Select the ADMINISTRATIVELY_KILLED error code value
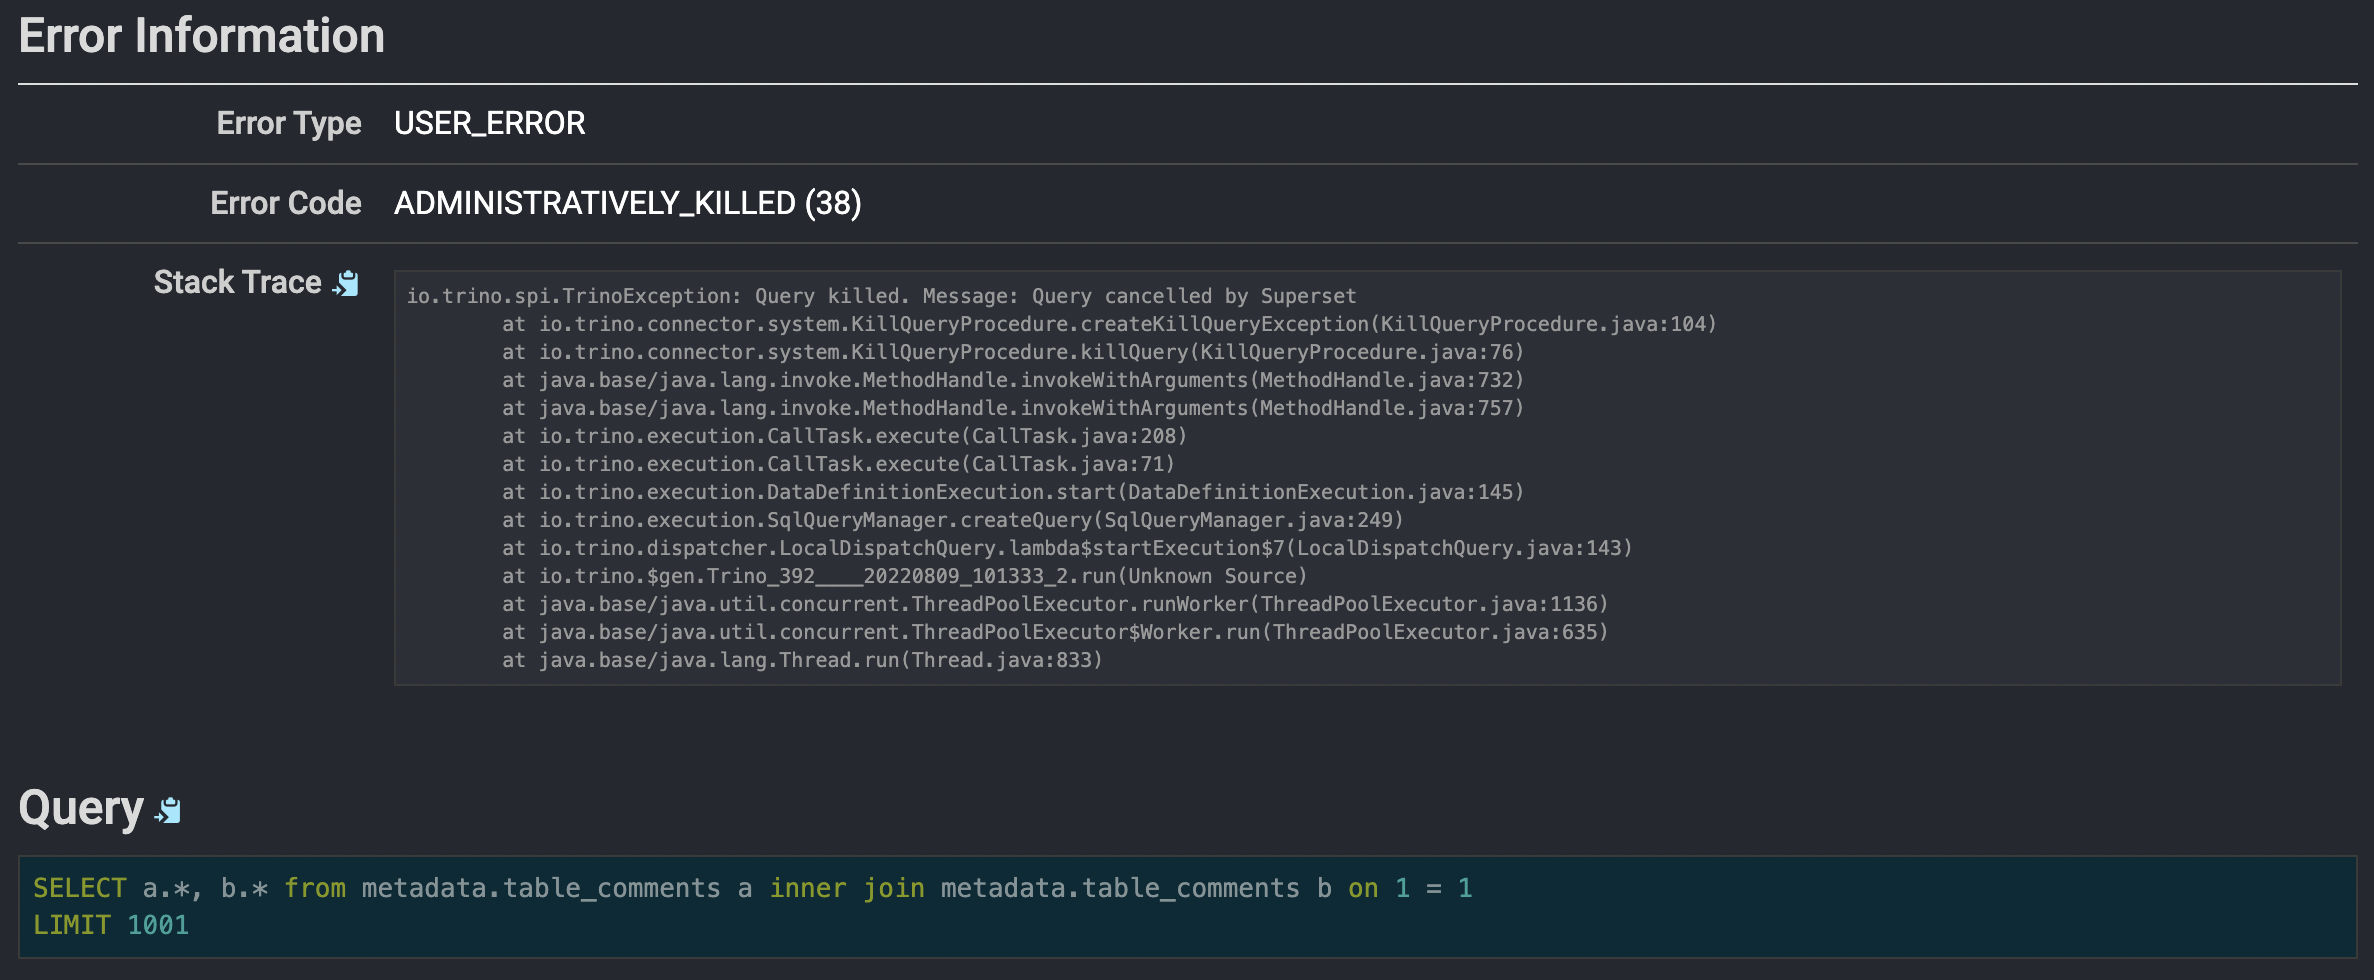The width and height of the screenshot is (2374, 980). [x=627, y=203]
